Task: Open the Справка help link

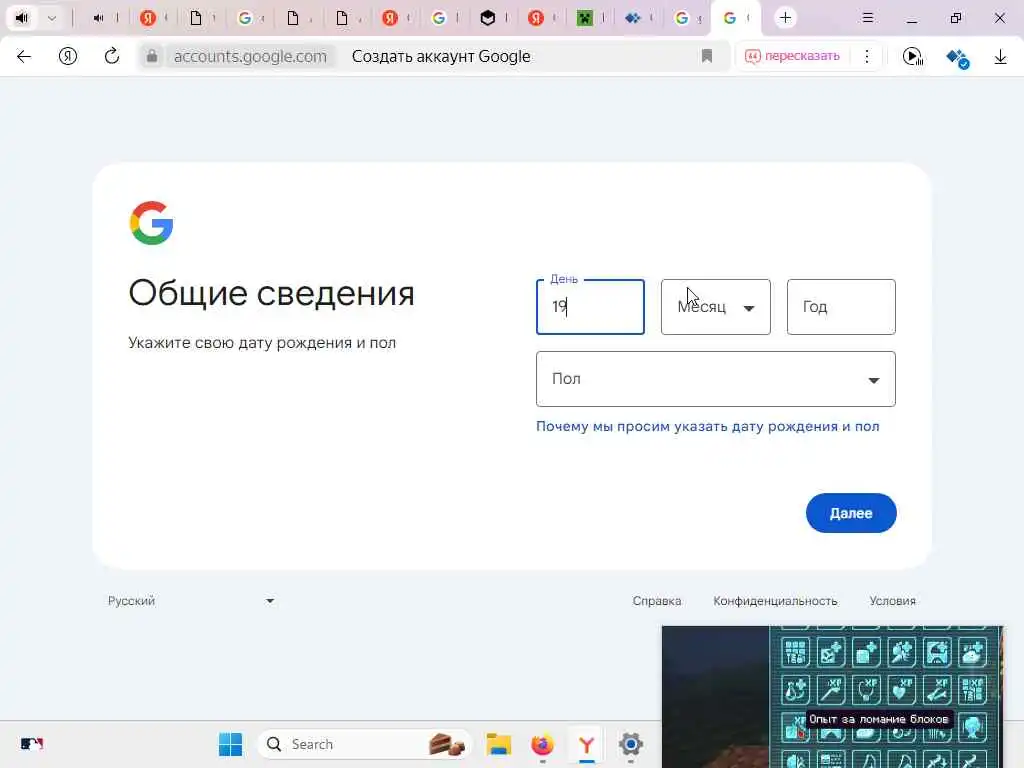Action: coord(656,601)
